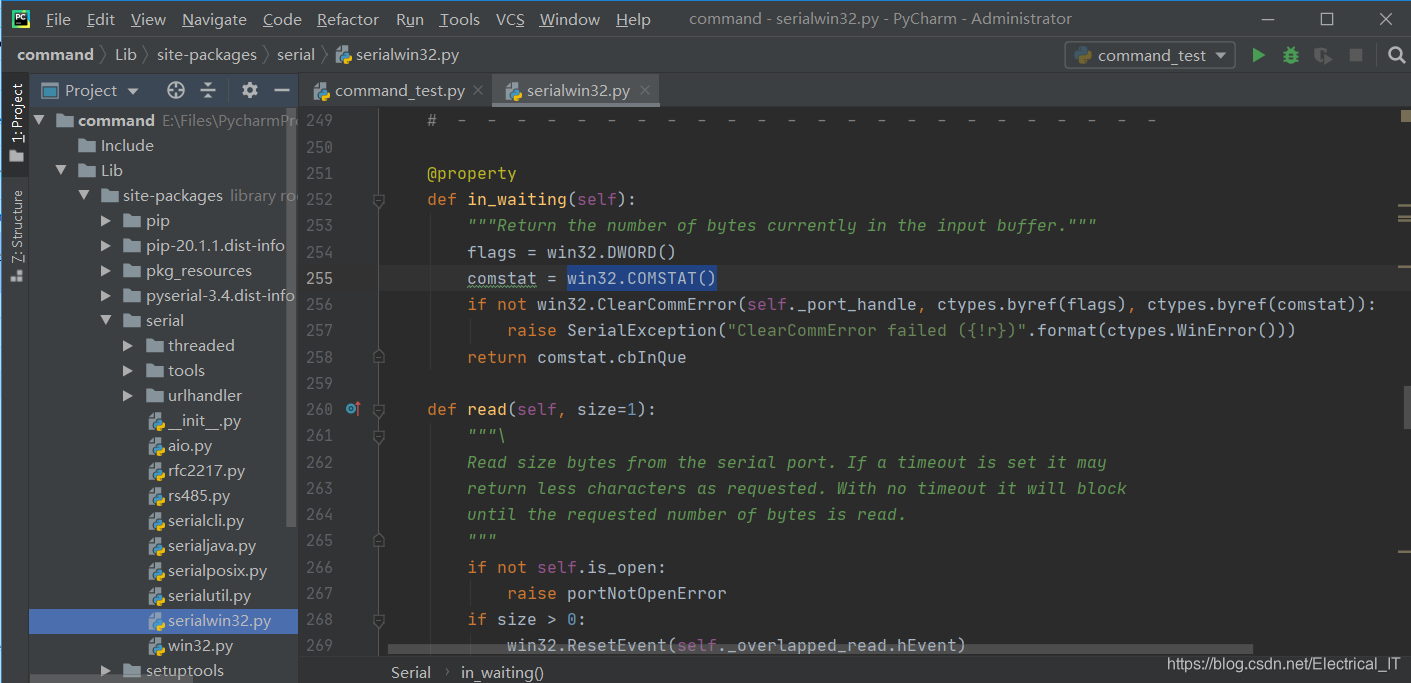1411x683 pixels.
Task: Collapse the serial folder
Action: [106, 321]
